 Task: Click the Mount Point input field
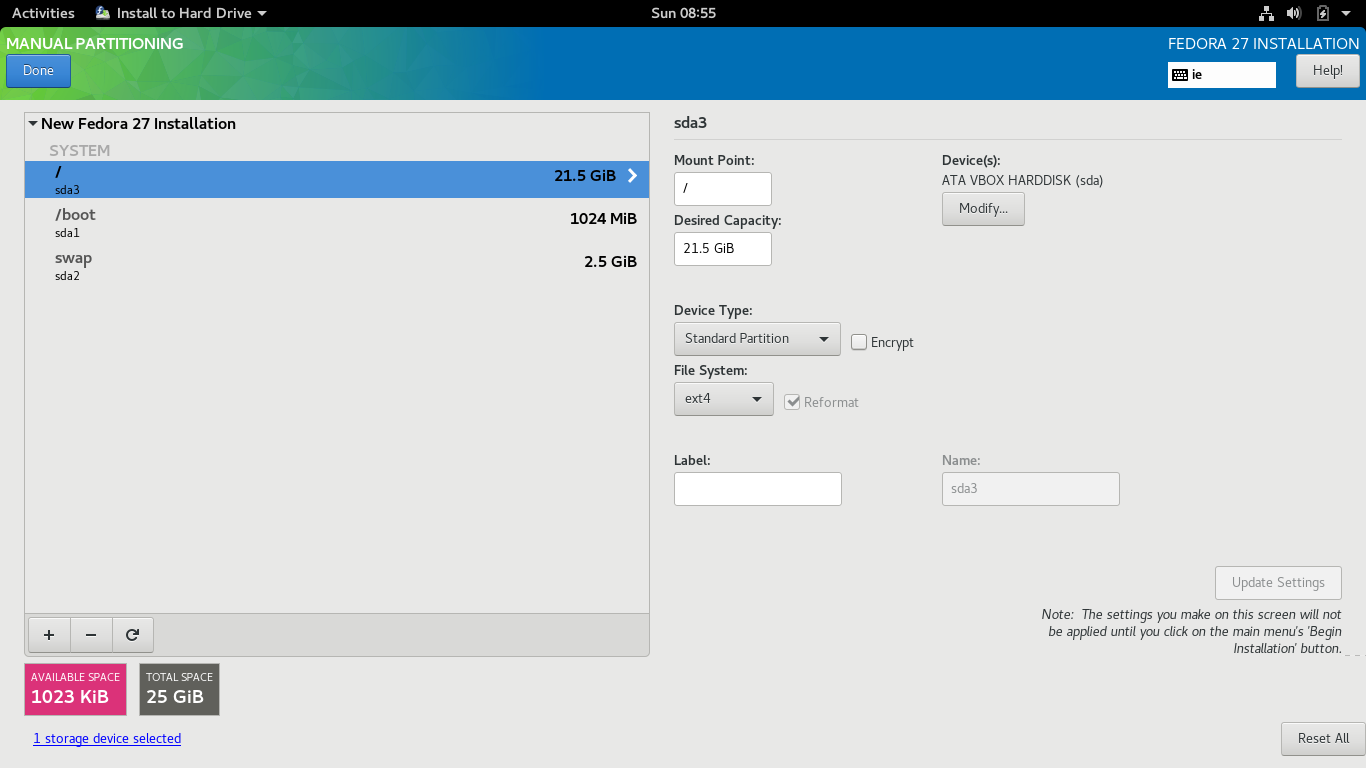[x=723, y=189]
